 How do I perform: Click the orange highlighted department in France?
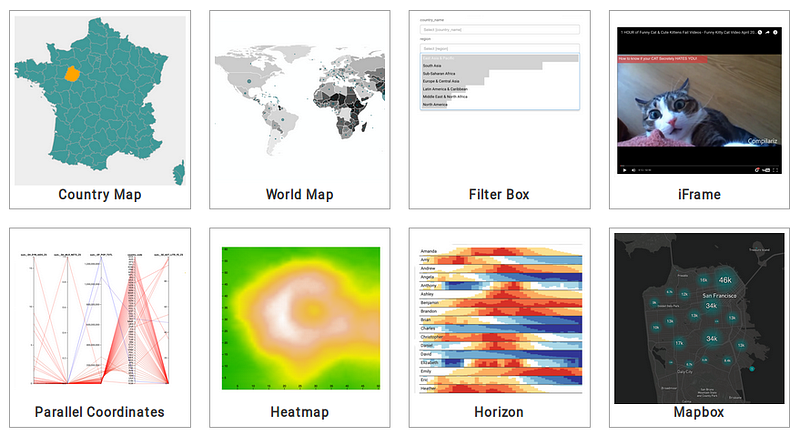[72, 74]
